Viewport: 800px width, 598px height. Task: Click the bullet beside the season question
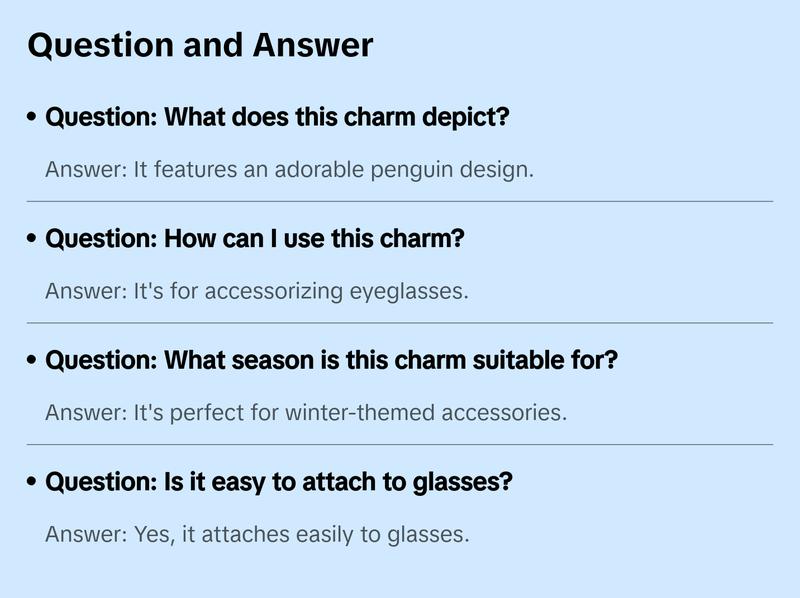click(33, 361)
